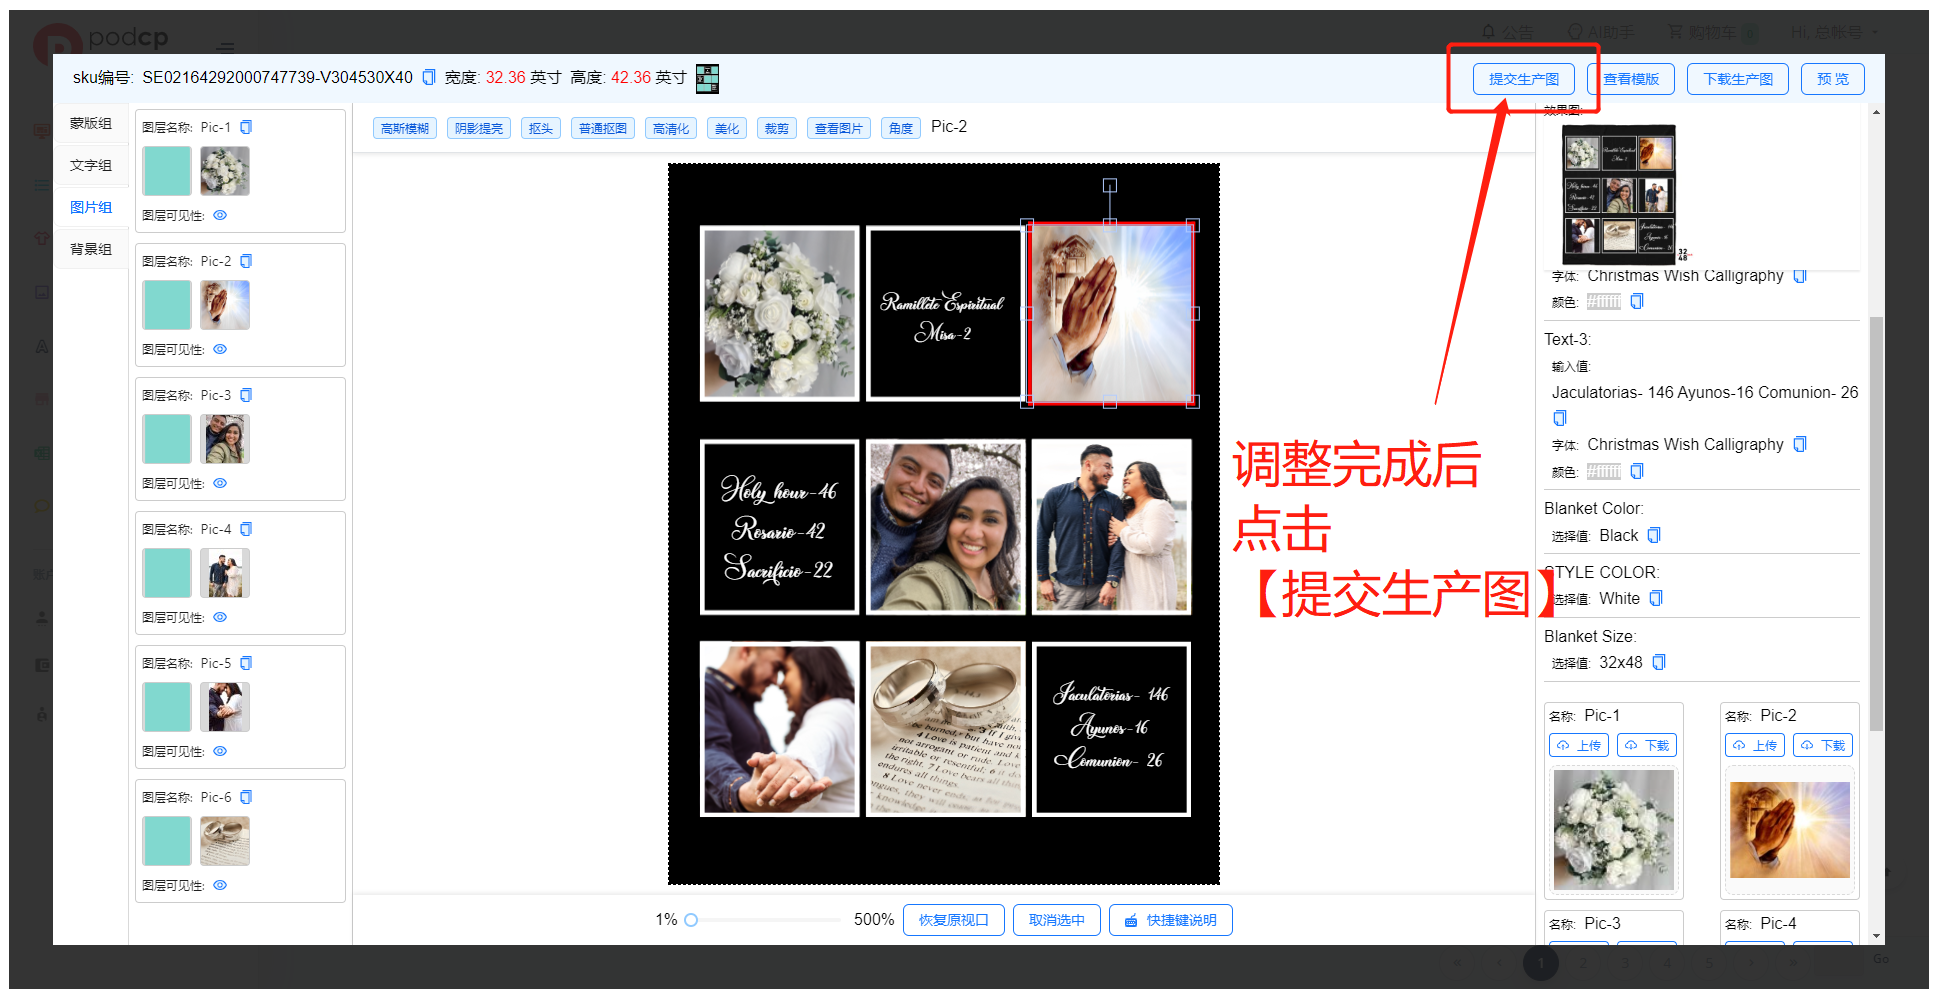This screenshot has height=998, width=1939.
Task: Switch to the 文字组 tab
Action: [x=91, y=165]
